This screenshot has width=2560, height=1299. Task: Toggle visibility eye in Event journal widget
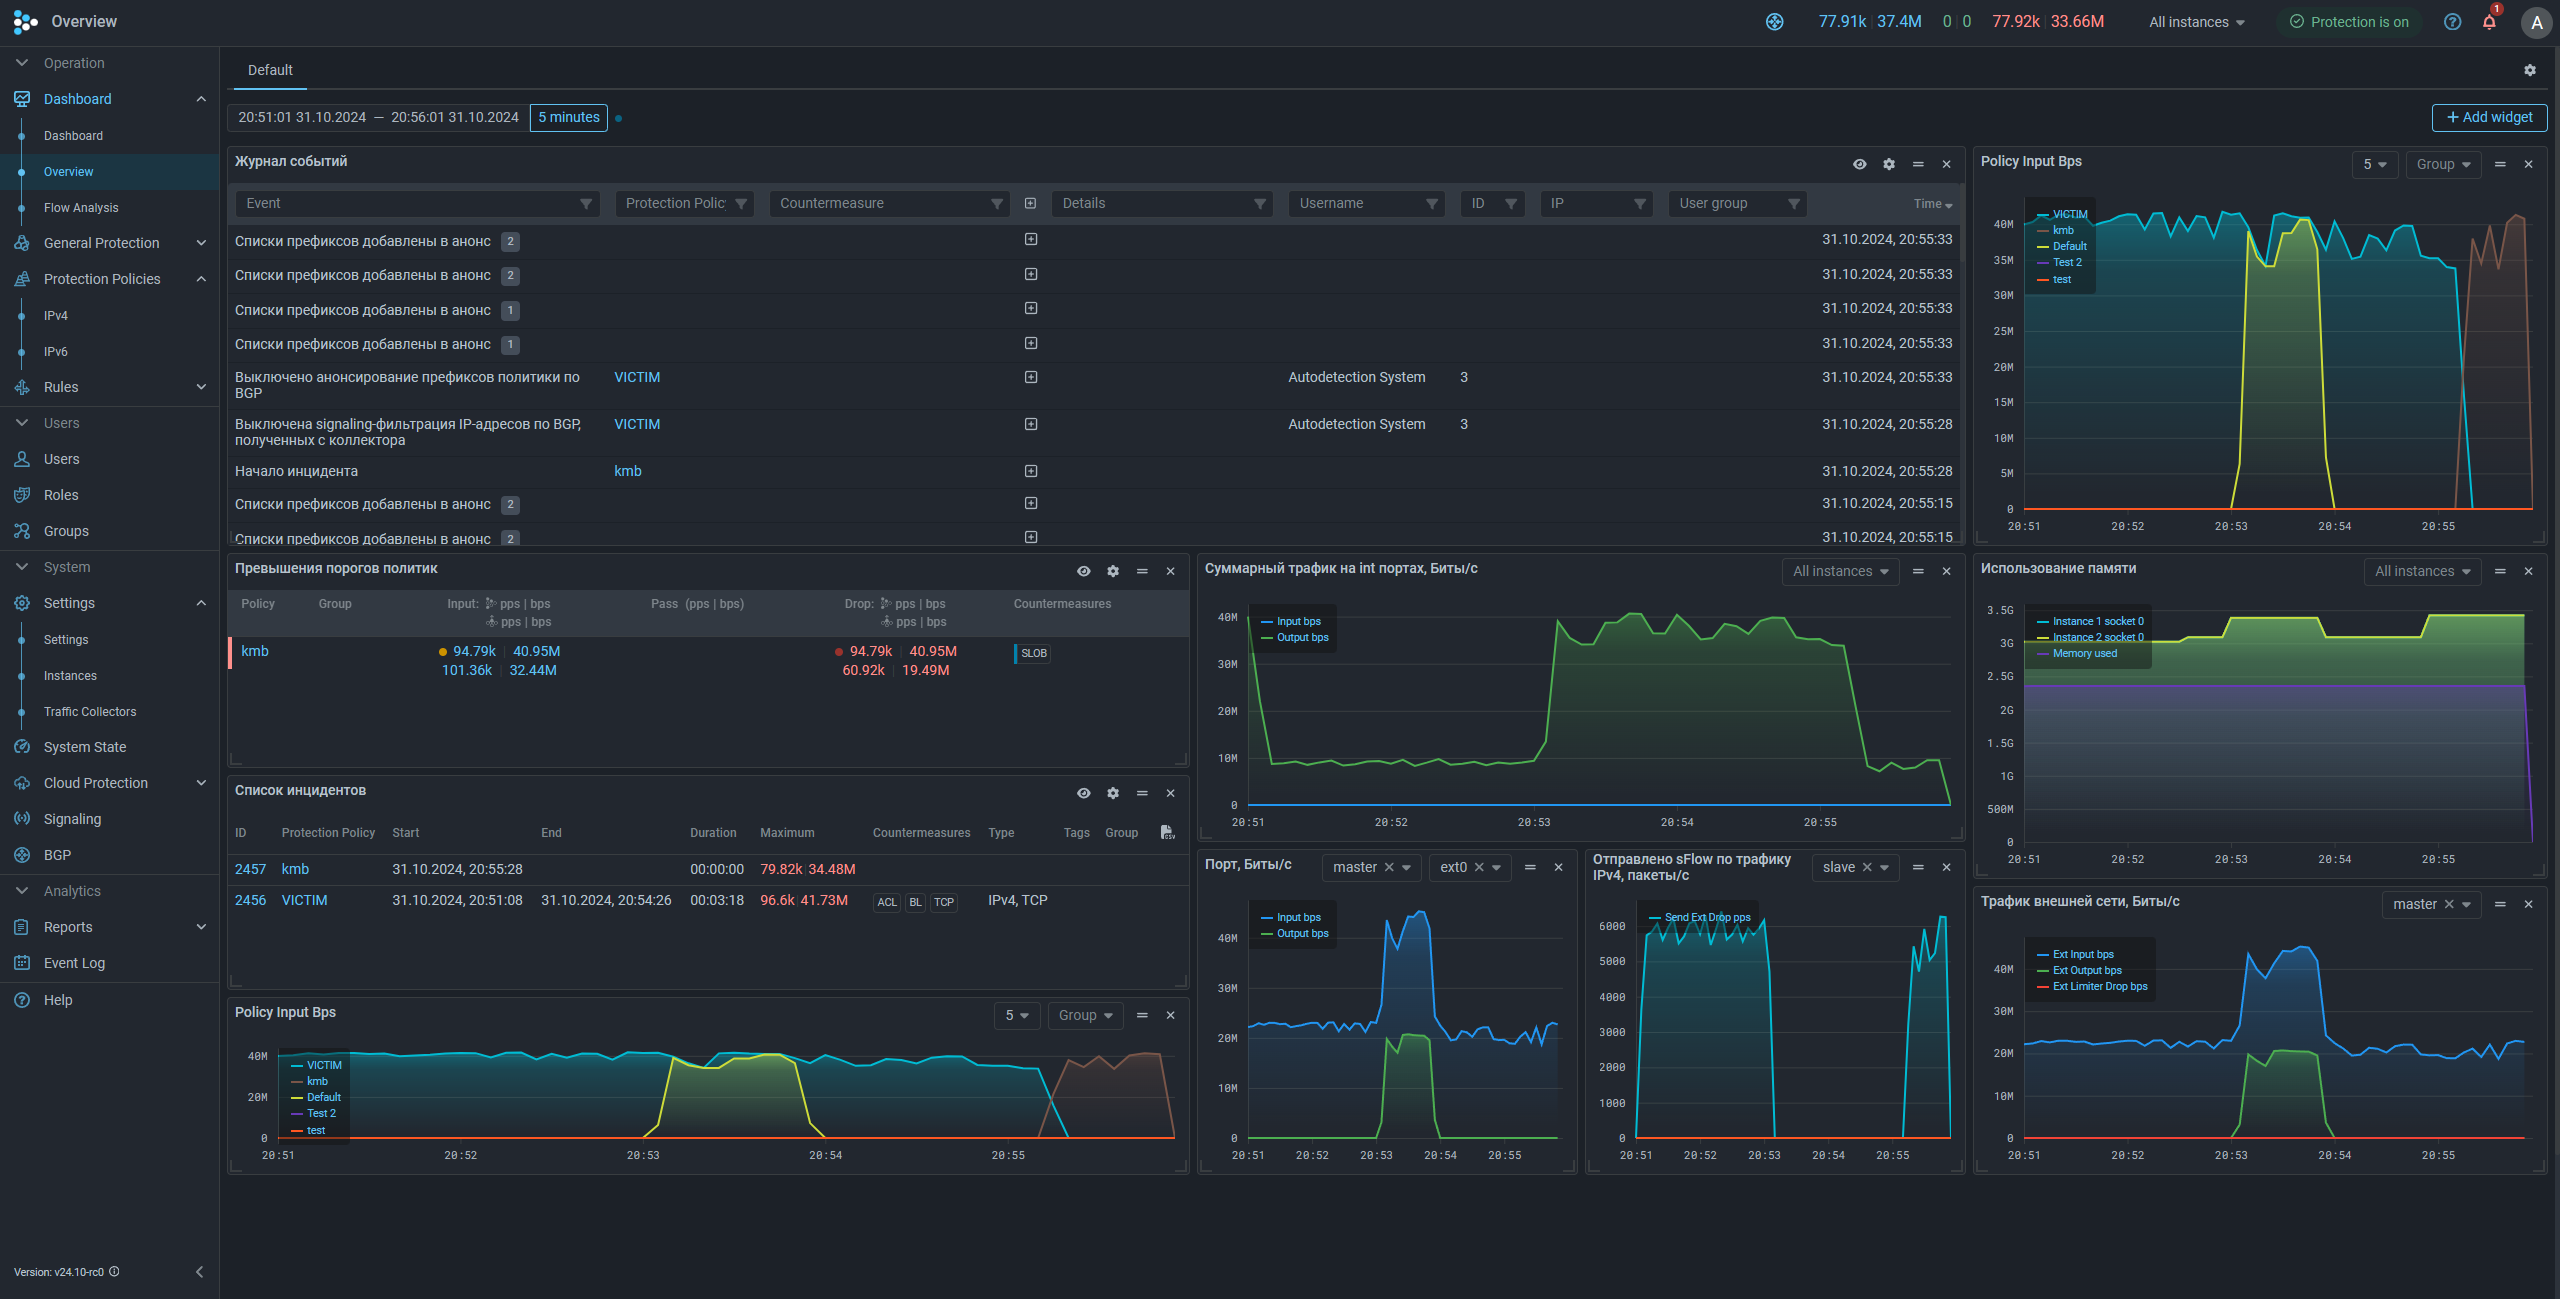(x=1859, y=164)
